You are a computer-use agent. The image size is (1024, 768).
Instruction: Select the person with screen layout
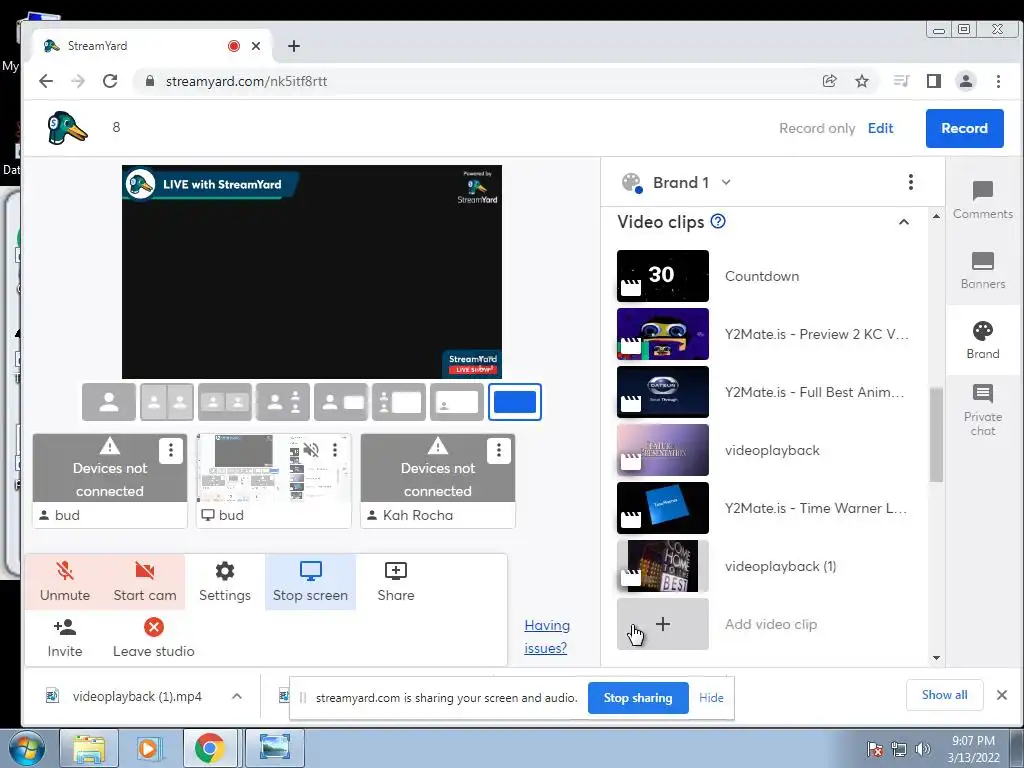pos(341,402)
